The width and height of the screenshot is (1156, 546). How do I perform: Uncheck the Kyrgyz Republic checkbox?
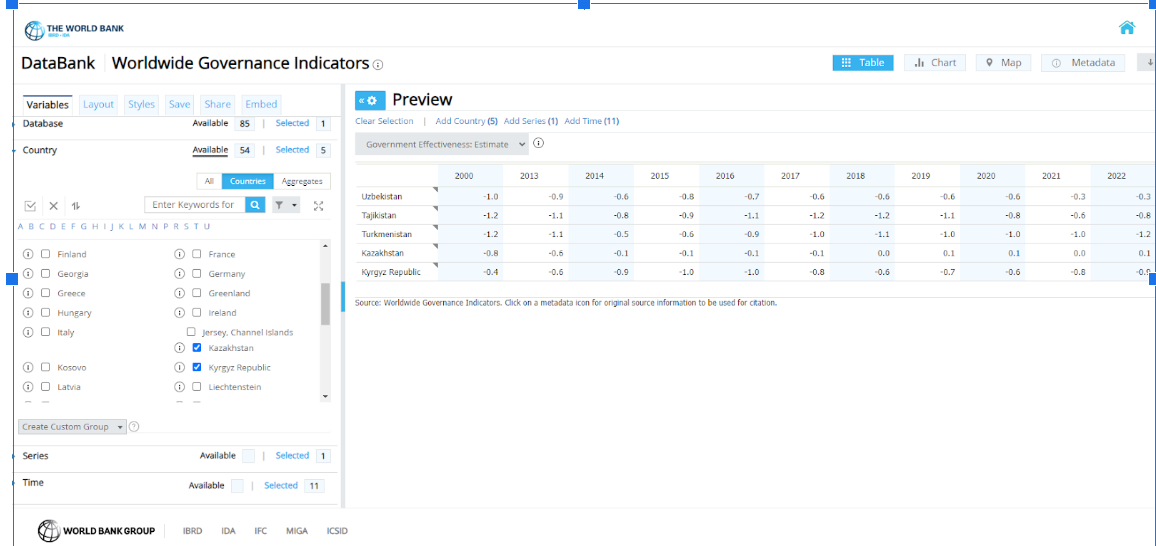point(197,367)
